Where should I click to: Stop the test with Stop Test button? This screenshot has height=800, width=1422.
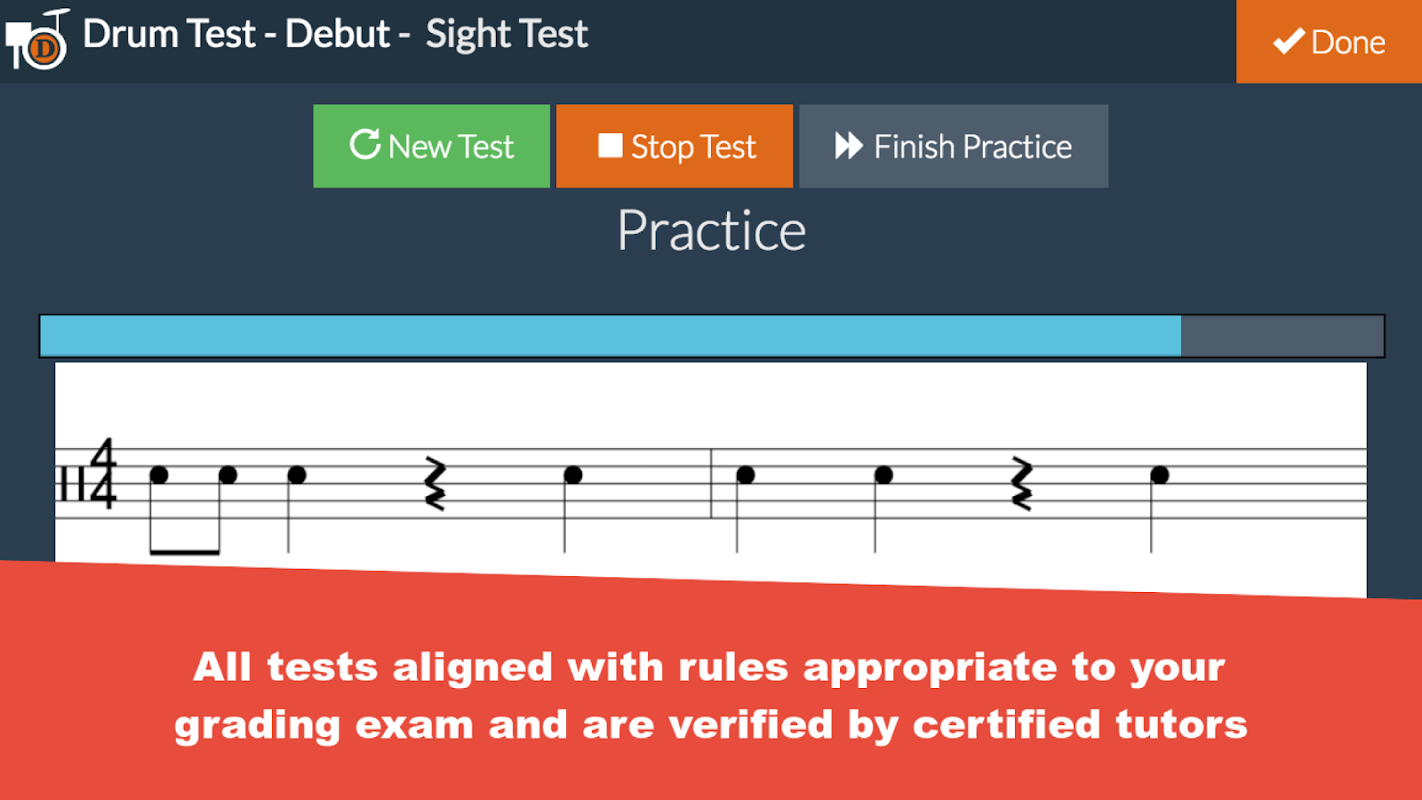[674, 146]
